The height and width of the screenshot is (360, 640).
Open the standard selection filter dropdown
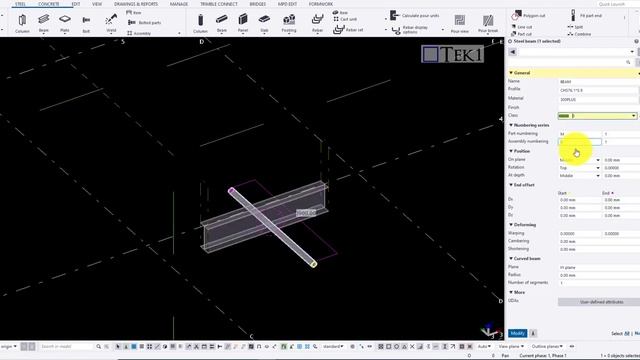333,347
